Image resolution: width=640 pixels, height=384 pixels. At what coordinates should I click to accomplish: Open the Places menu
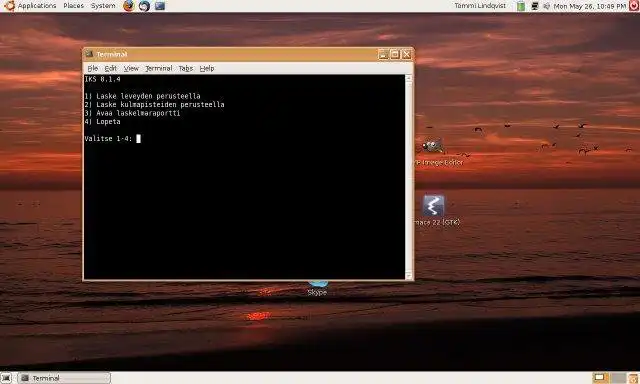click(x=73, y=6)
